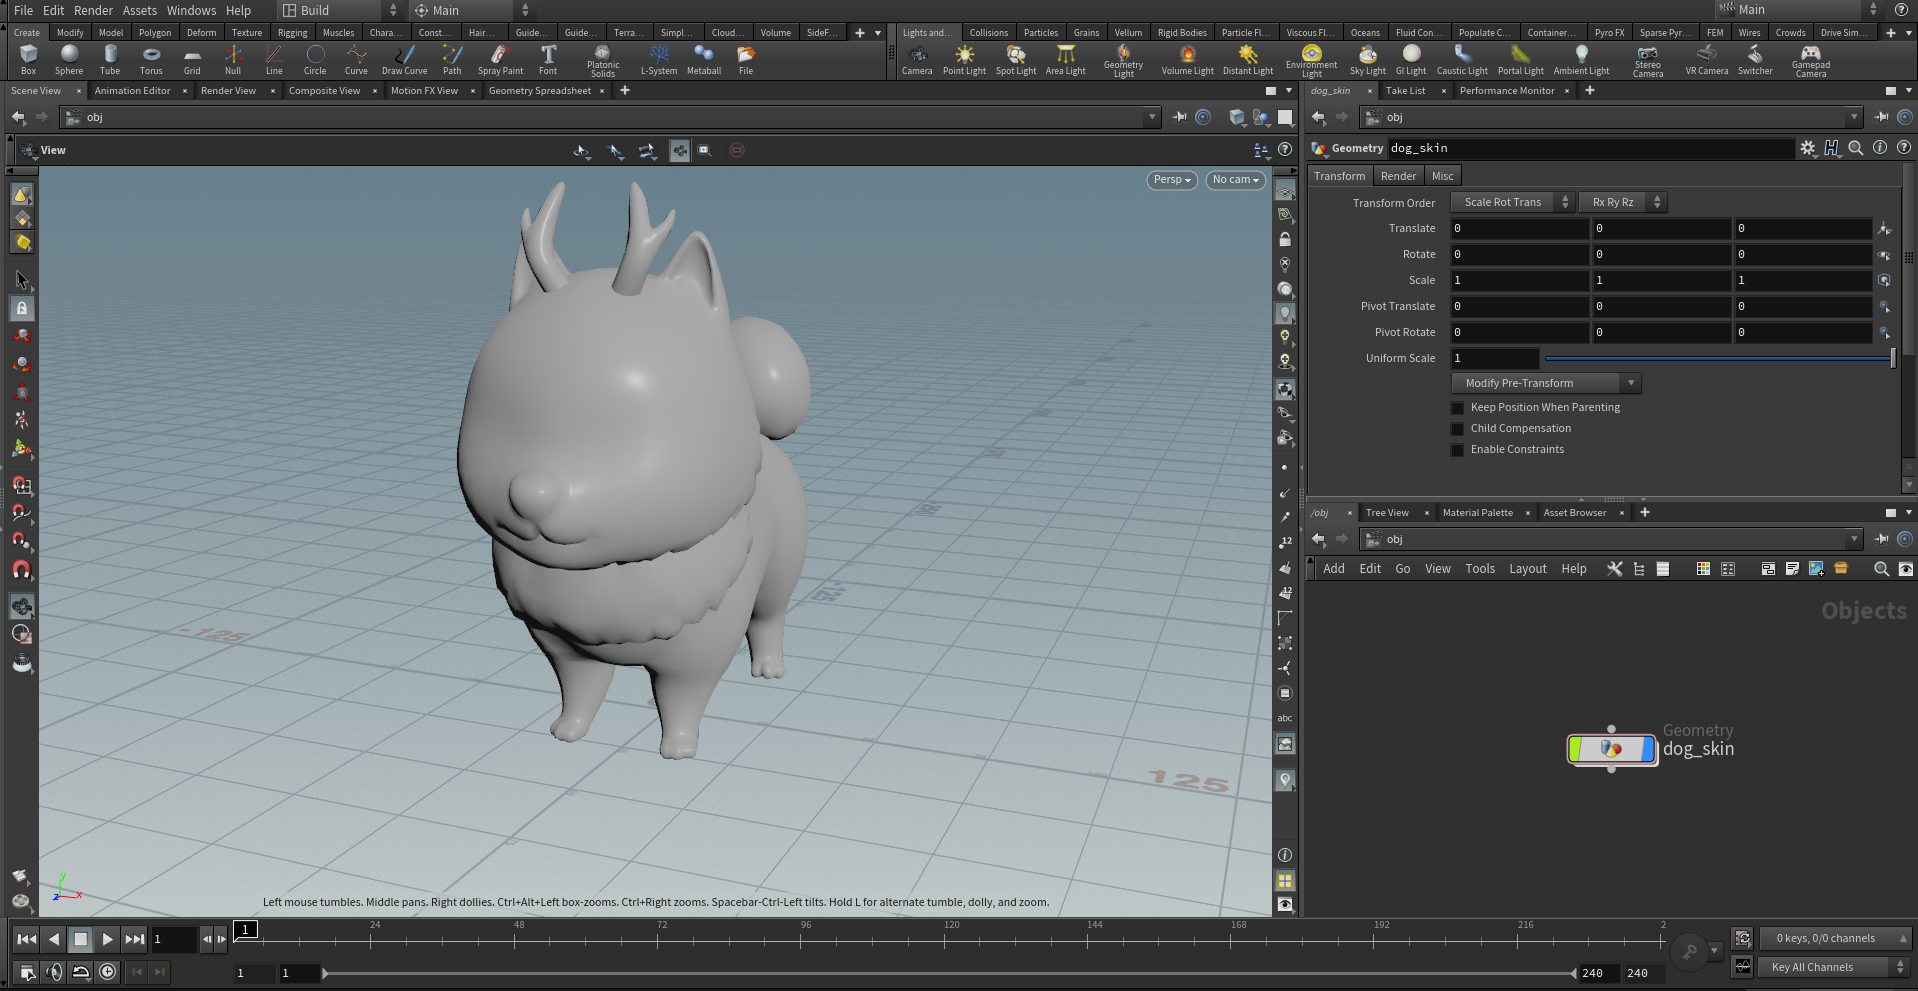1918x991 pixels.
Task: Open the network Tools menu
Action: tap(1480, 569)
